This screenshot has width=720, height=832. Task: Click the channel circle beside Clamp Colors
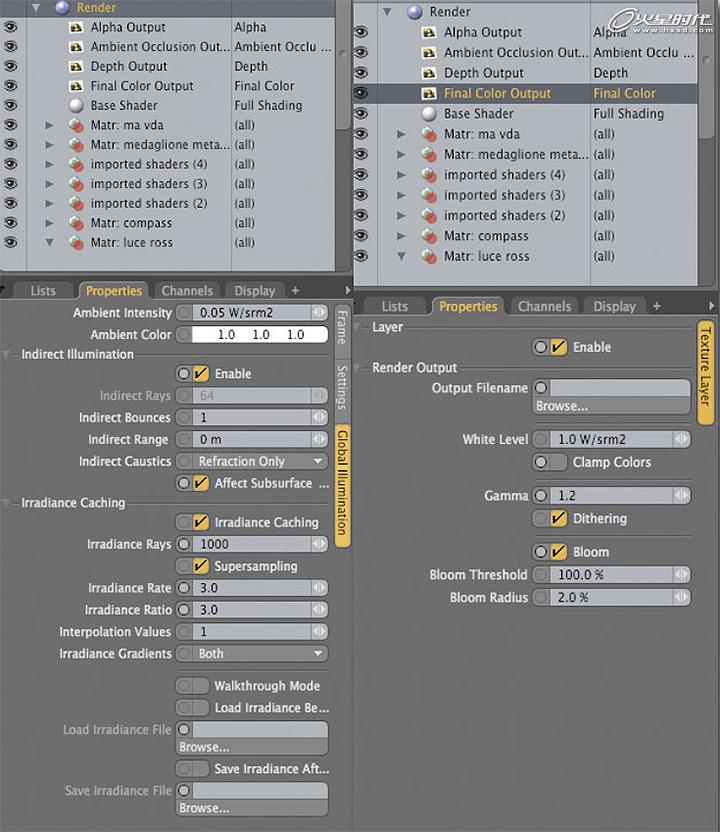point(541,462)
